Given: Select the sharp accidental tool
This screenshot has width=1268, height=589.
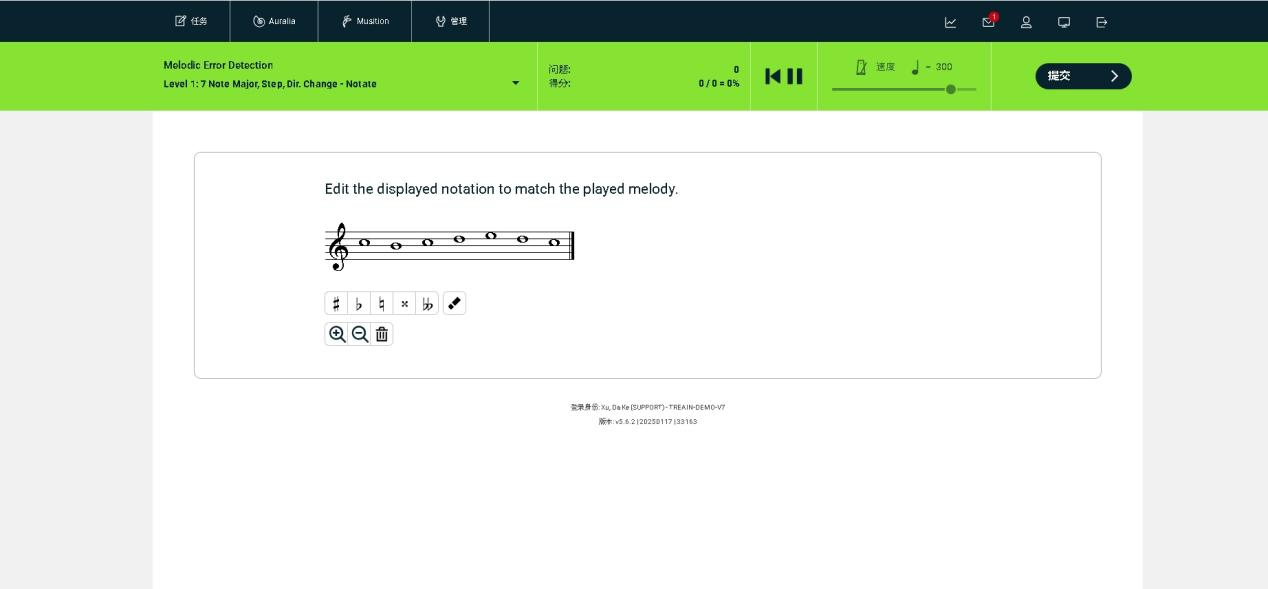Looking at the screenshot, I should click(x=336, y=304).
